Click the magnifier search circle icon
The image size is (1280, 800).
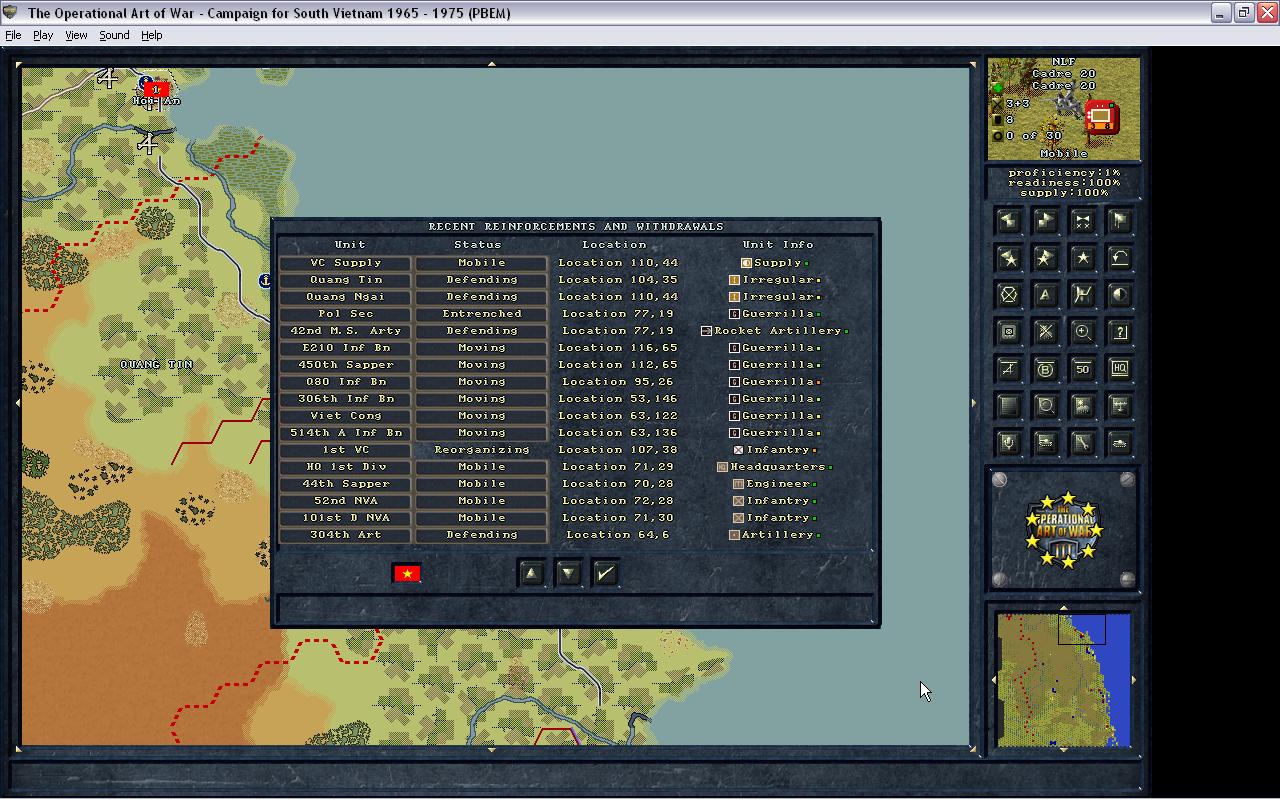click(x=1045, y=406)
